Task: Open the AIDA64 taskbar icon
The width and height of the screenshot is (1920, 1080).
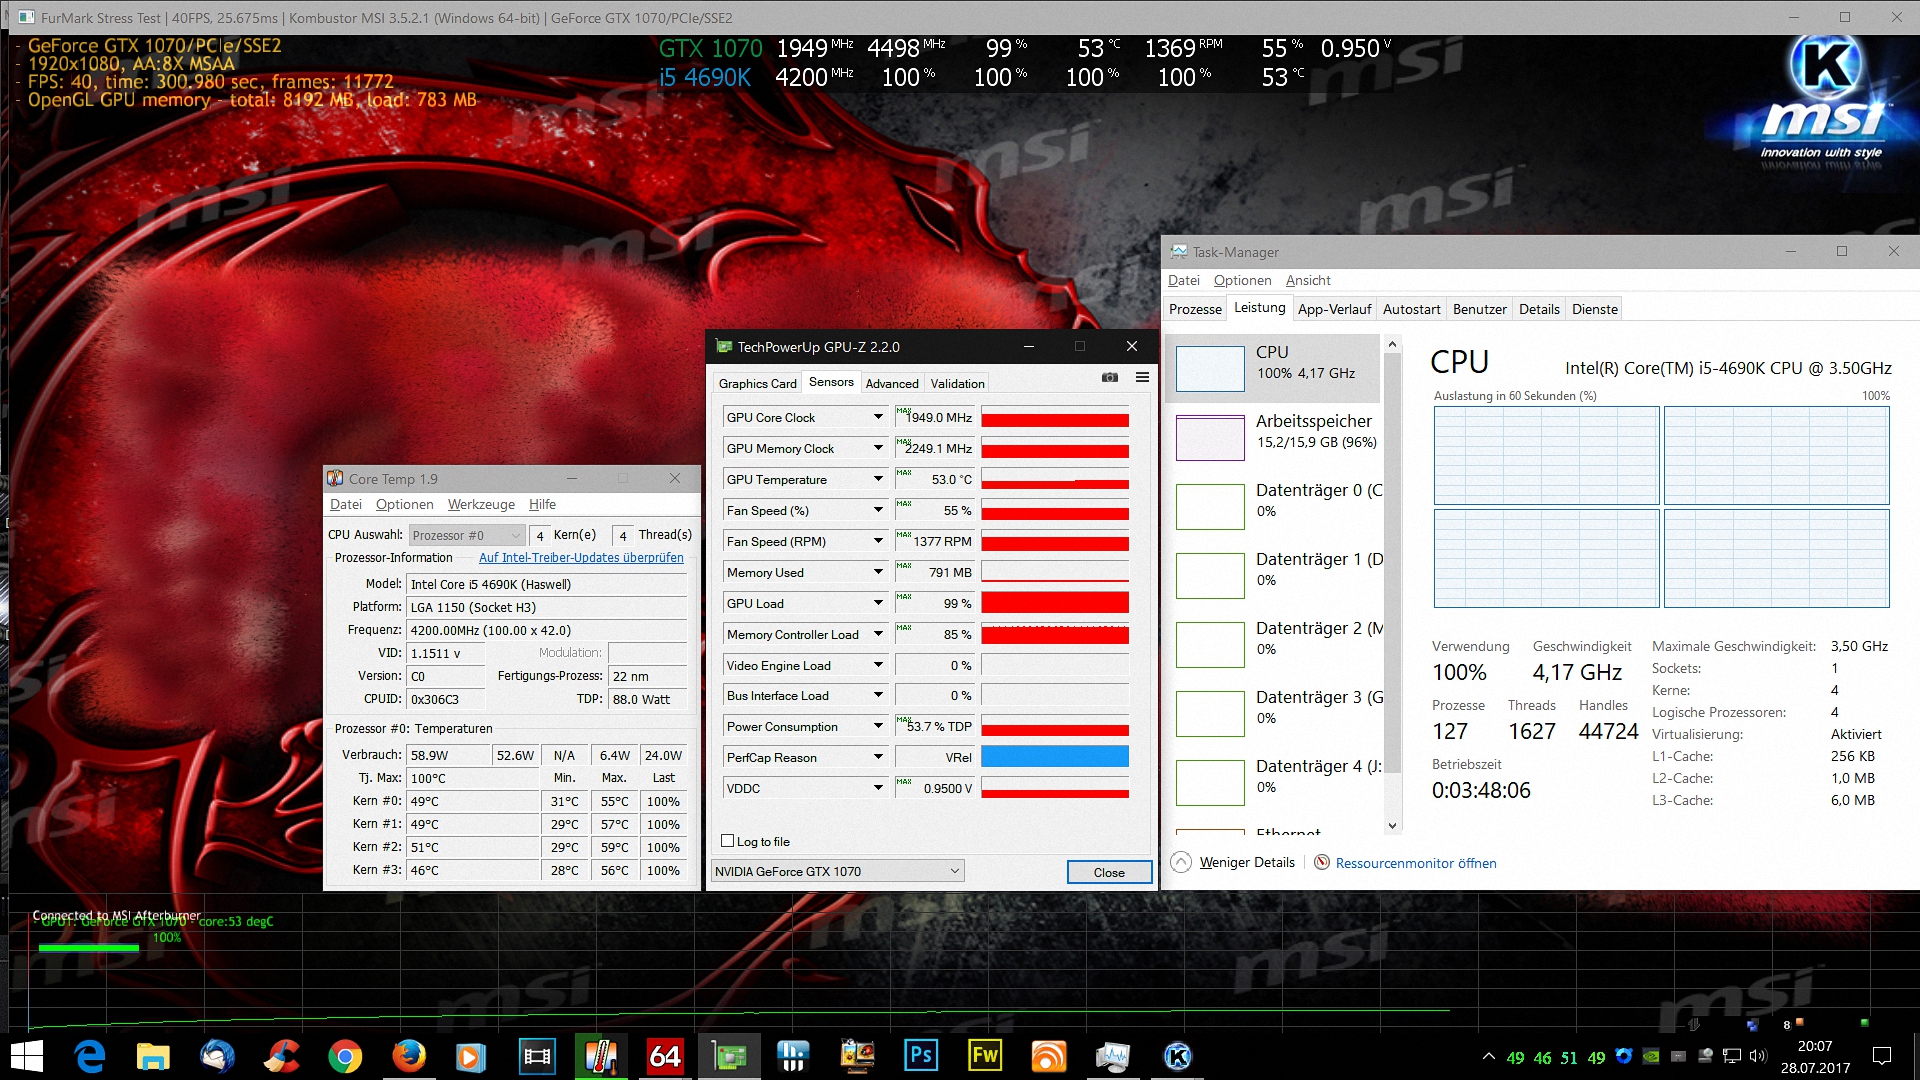Action: tap(665, 1056)
